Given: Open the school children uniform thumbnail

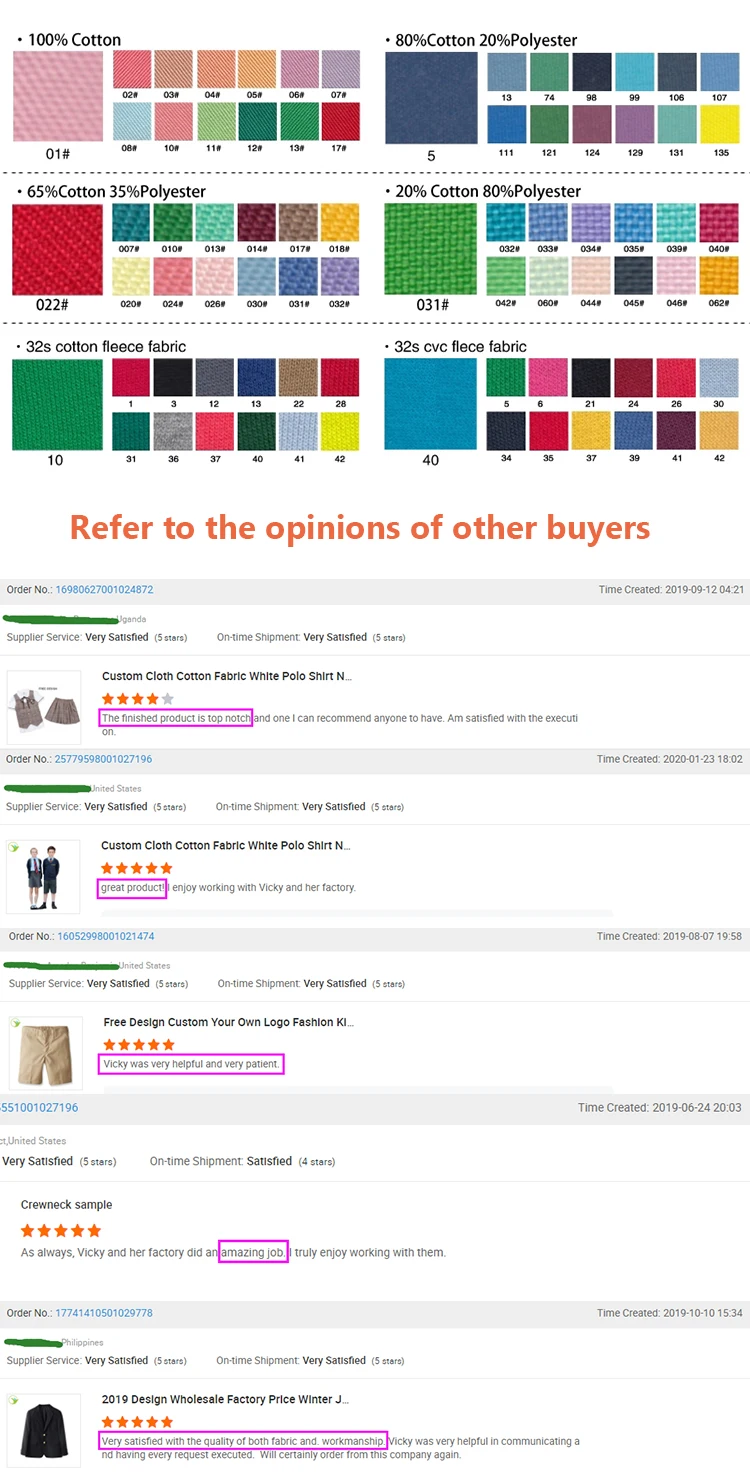Looking at the screenshot, I should pyautogui.click(x=44, y=876).
